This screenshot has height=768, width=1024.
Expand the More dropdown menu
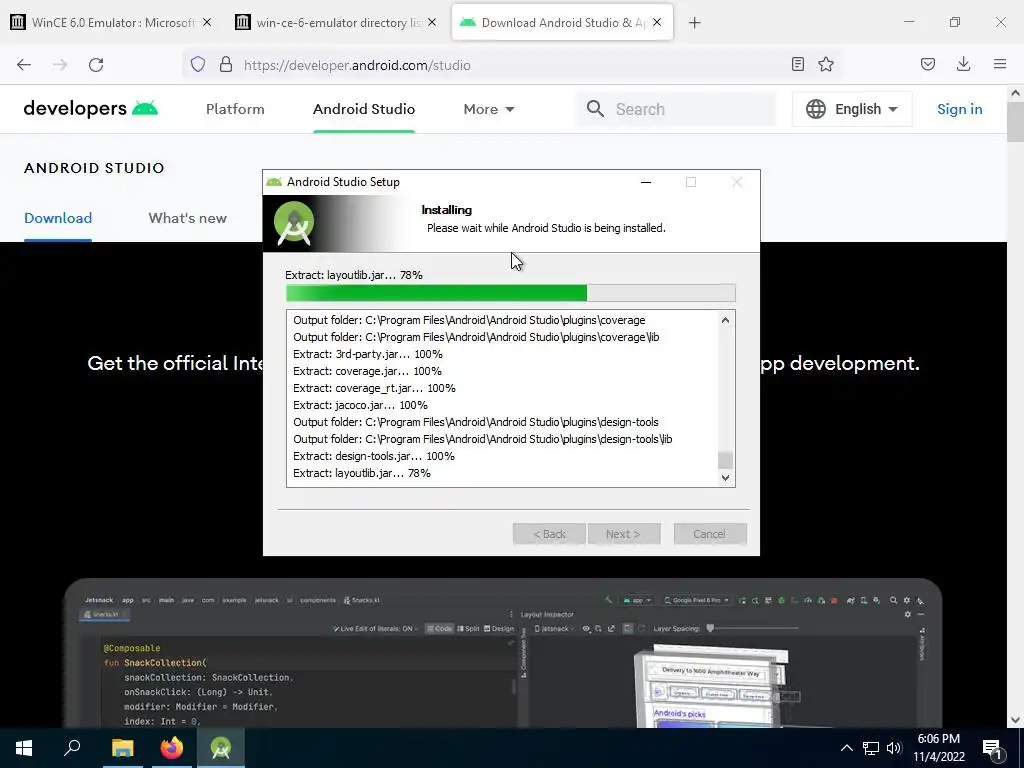click(489, 109)
